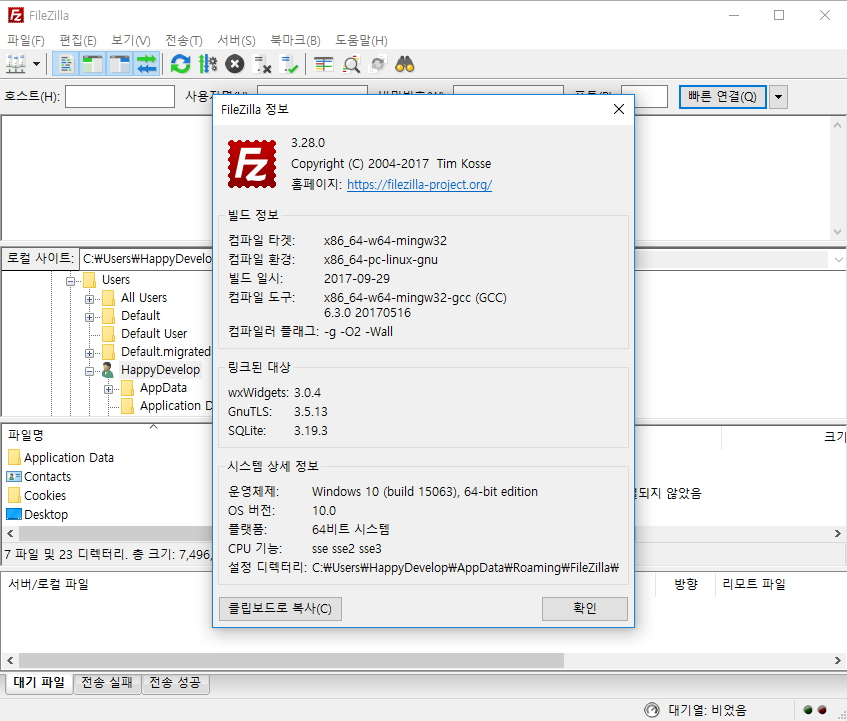The image size is (847, 721).
Task: Toggle the remote directory tree view
Action: [120, 64]
